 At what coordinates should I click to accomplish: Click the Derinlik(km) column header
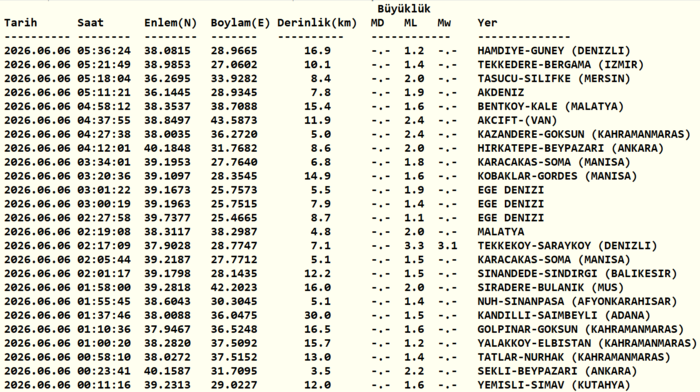click(x=317, y=23)
